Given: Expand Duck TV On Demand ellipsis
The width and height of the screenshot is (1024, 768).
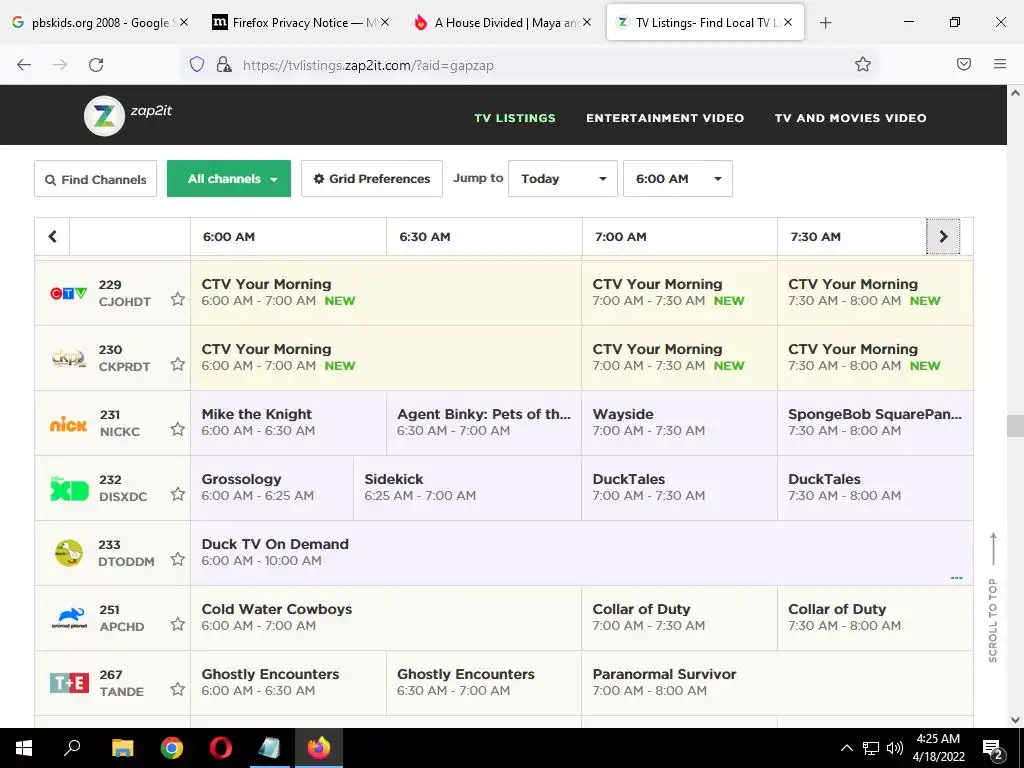Looking at the screenshot, I should coord(957,578).
